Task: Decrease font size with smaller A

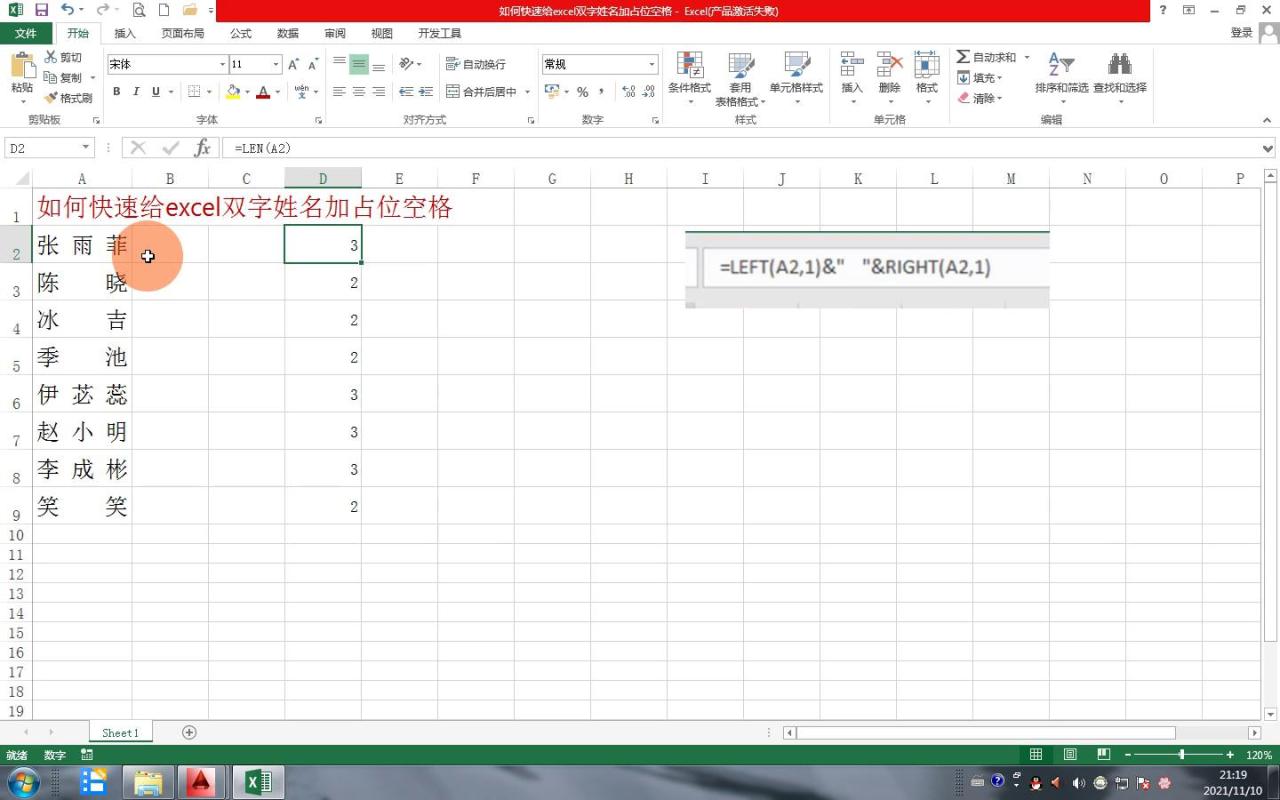Action: tap(313, 64)
